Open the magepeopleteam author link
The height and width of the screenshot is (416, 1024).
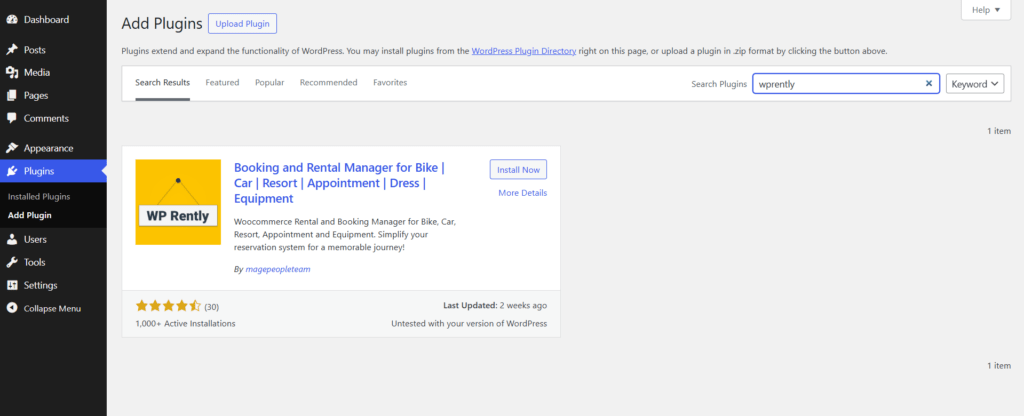(278, 269)
